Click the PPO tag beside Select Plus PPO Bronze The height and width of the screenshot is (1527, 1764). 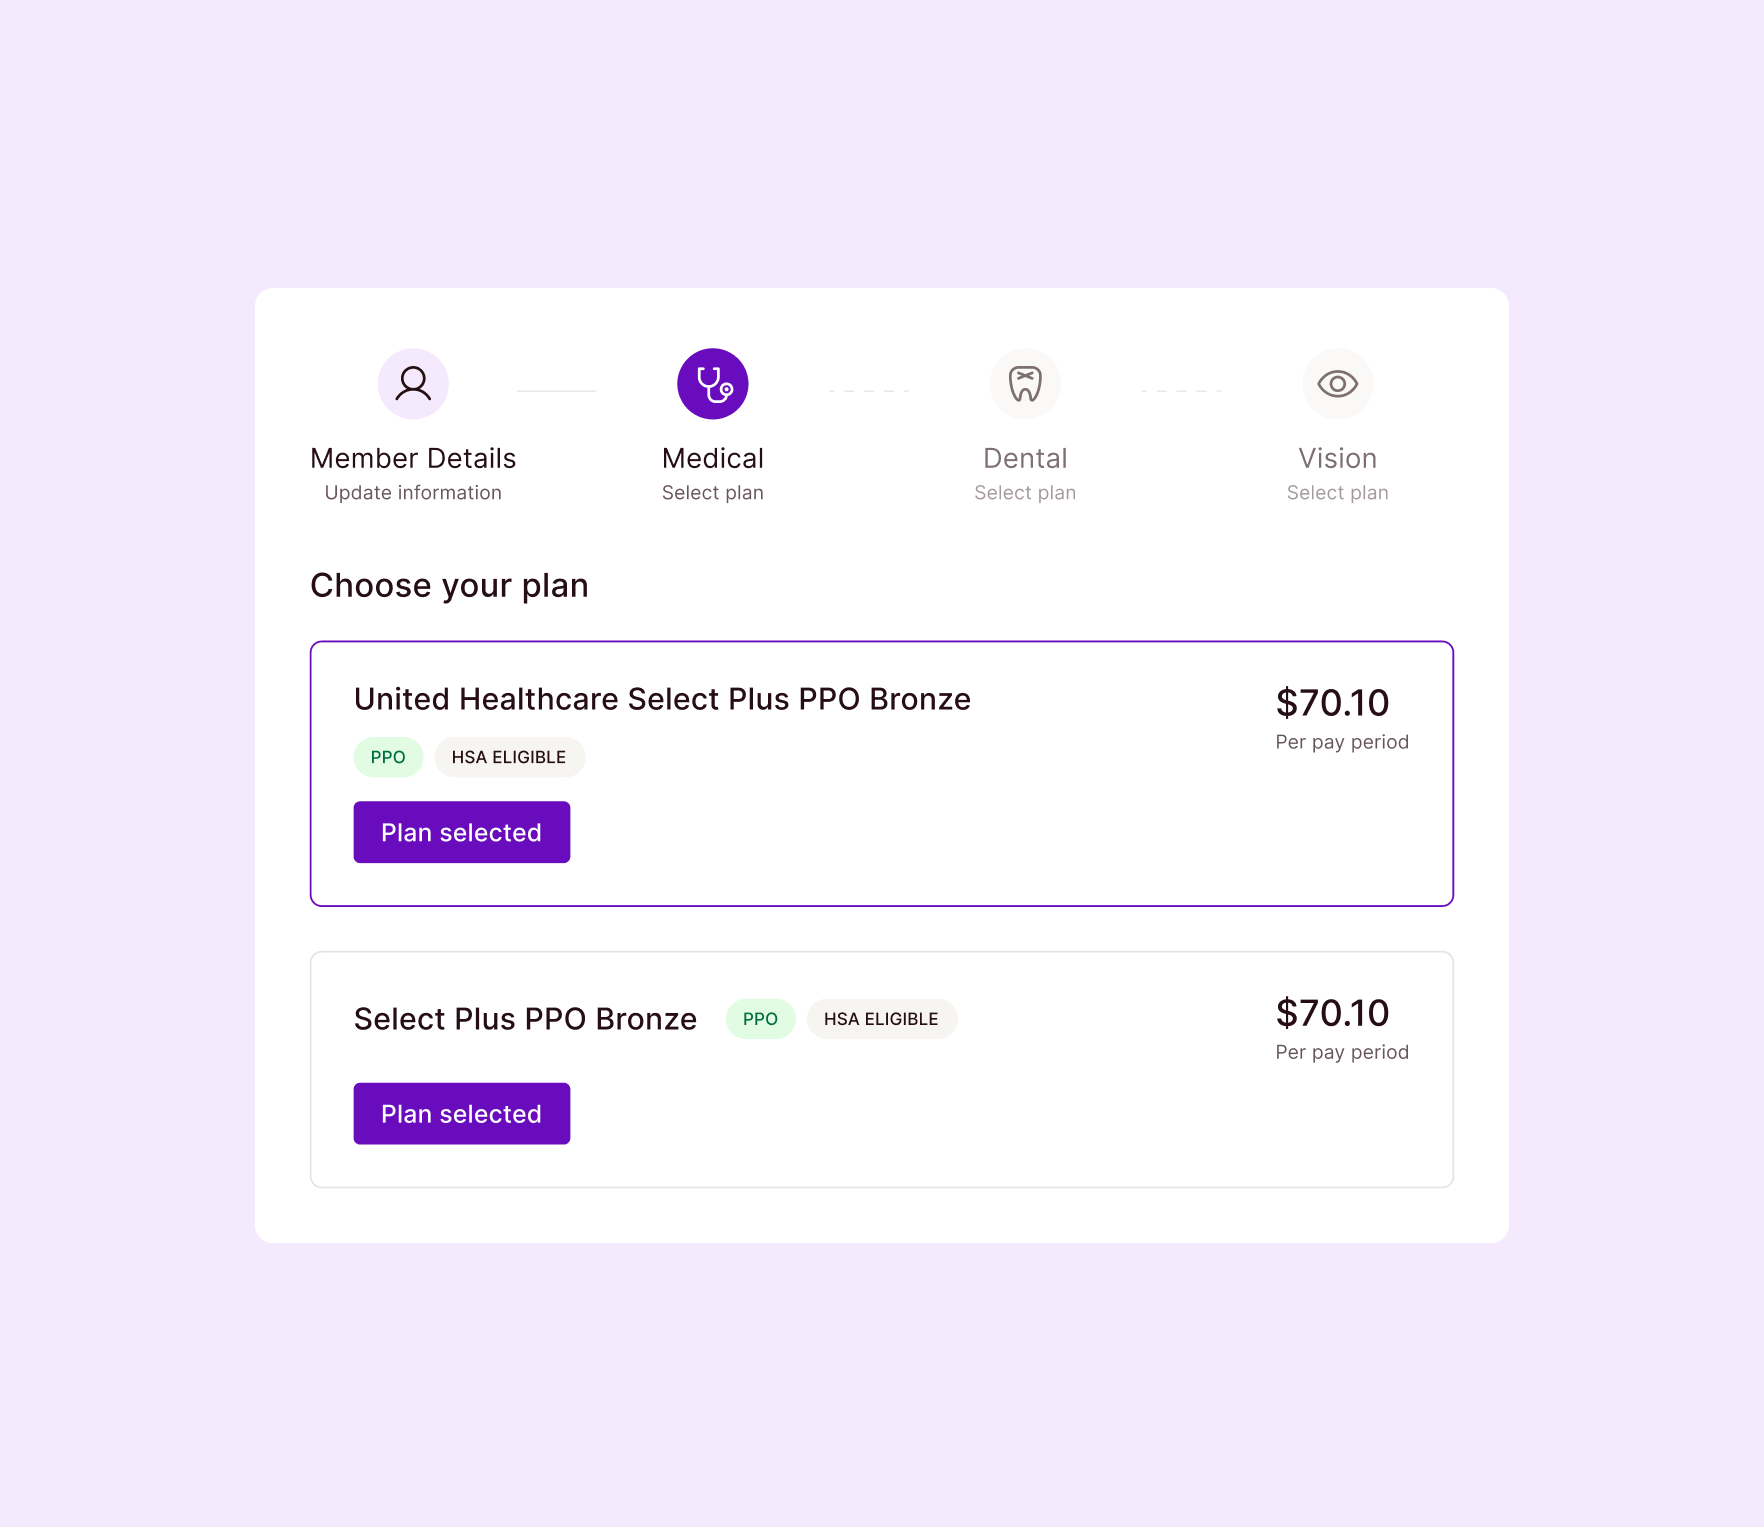click(x=760, y=1019)
